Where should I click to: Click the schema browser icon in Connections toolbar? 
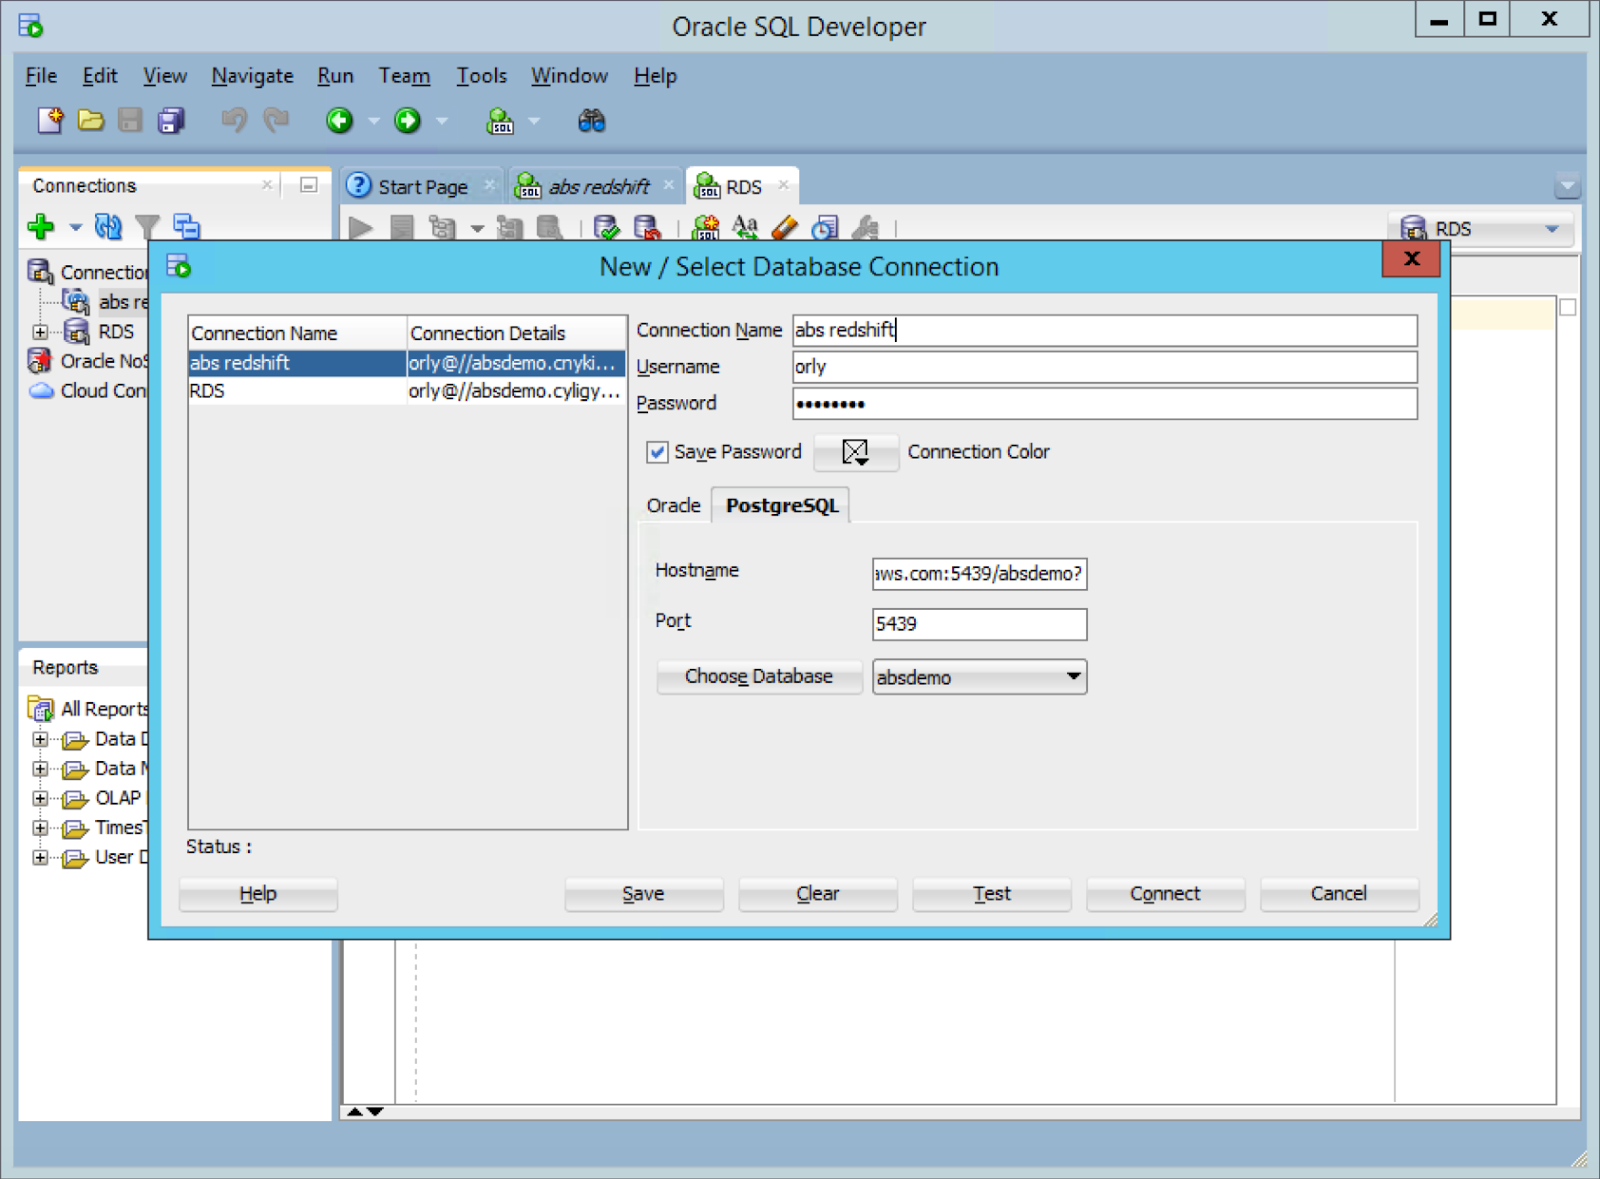click(187, 227)
